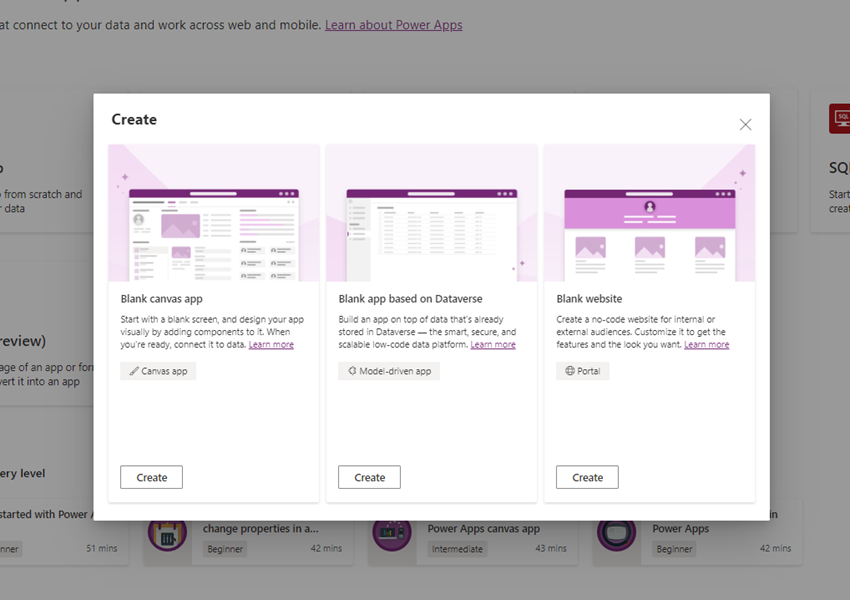Screen dimensions: 850x600
Task: Dismiss the Create dialog
Action: 745,124
